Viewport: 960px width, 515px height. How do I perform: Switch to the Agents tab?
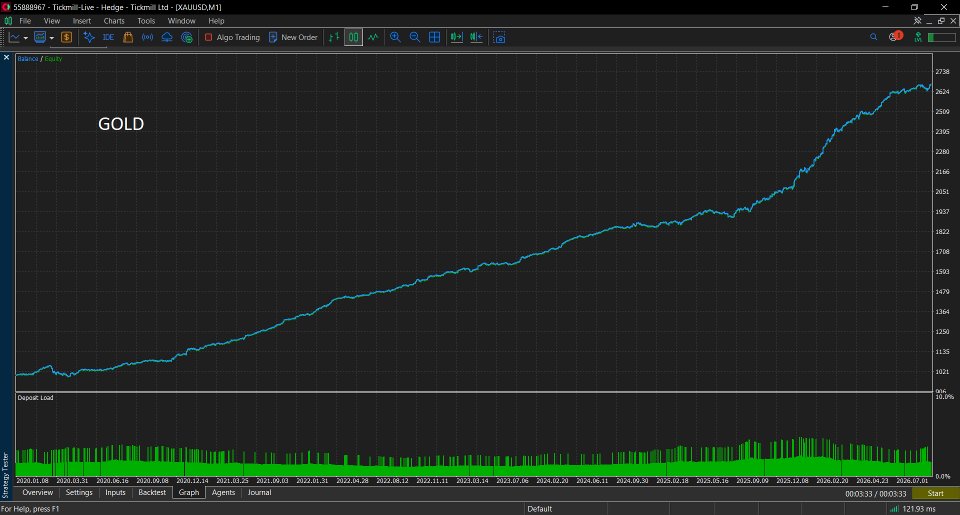click(223, 492)
